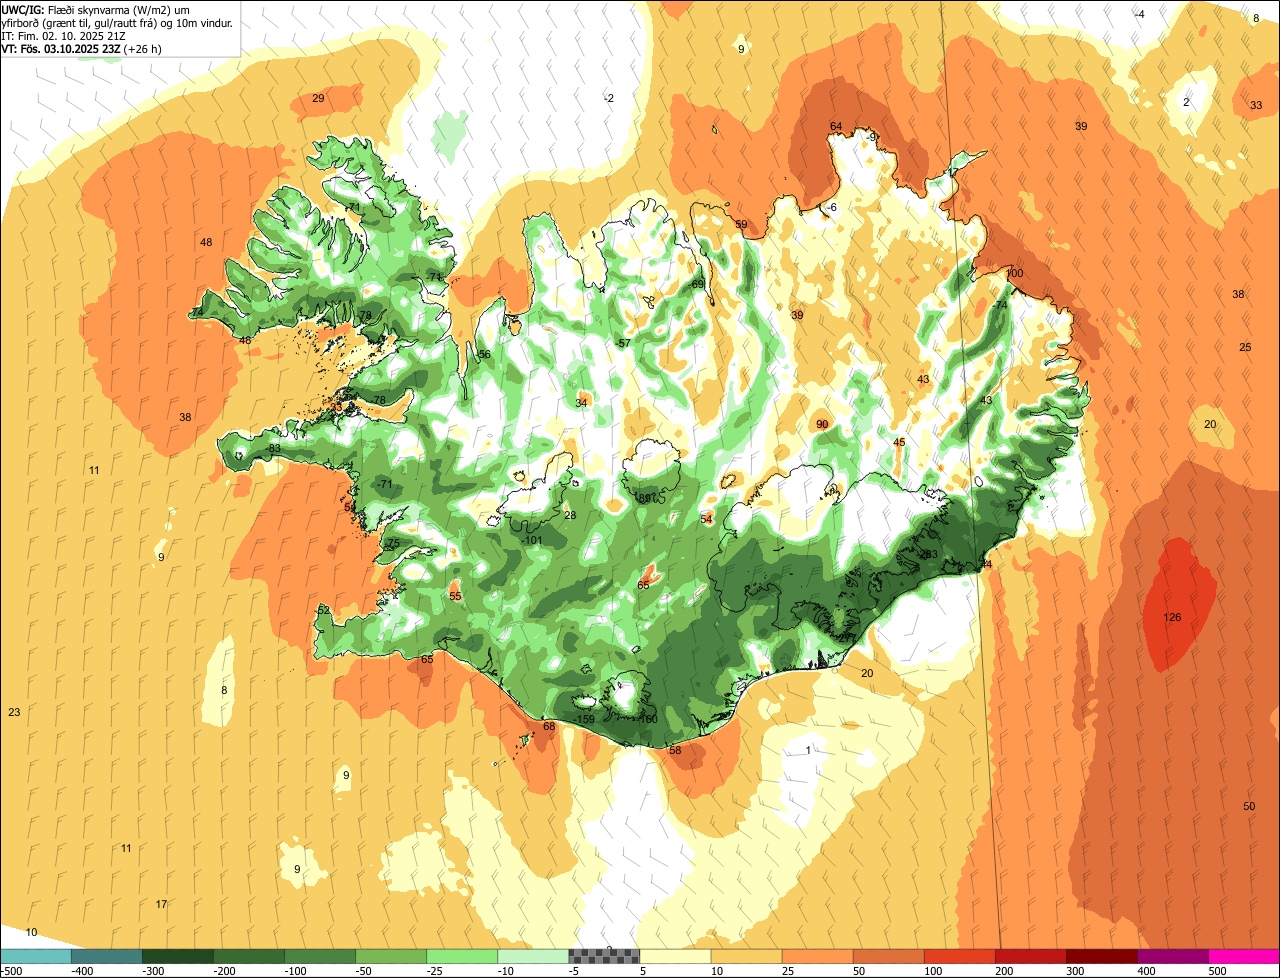This screenshot has width=1280, height=978.
Task: Click the map value '23'
Action: tap(14, 712)
